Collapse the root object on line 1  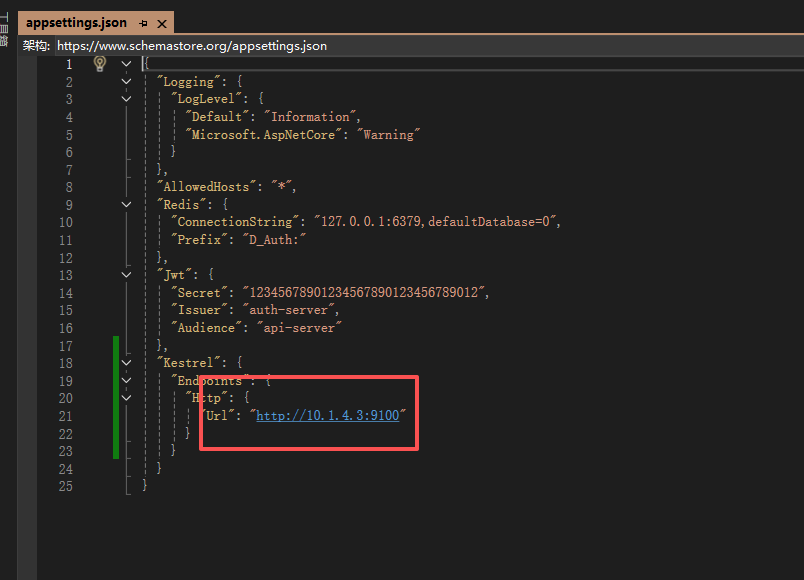click(126, 64)
